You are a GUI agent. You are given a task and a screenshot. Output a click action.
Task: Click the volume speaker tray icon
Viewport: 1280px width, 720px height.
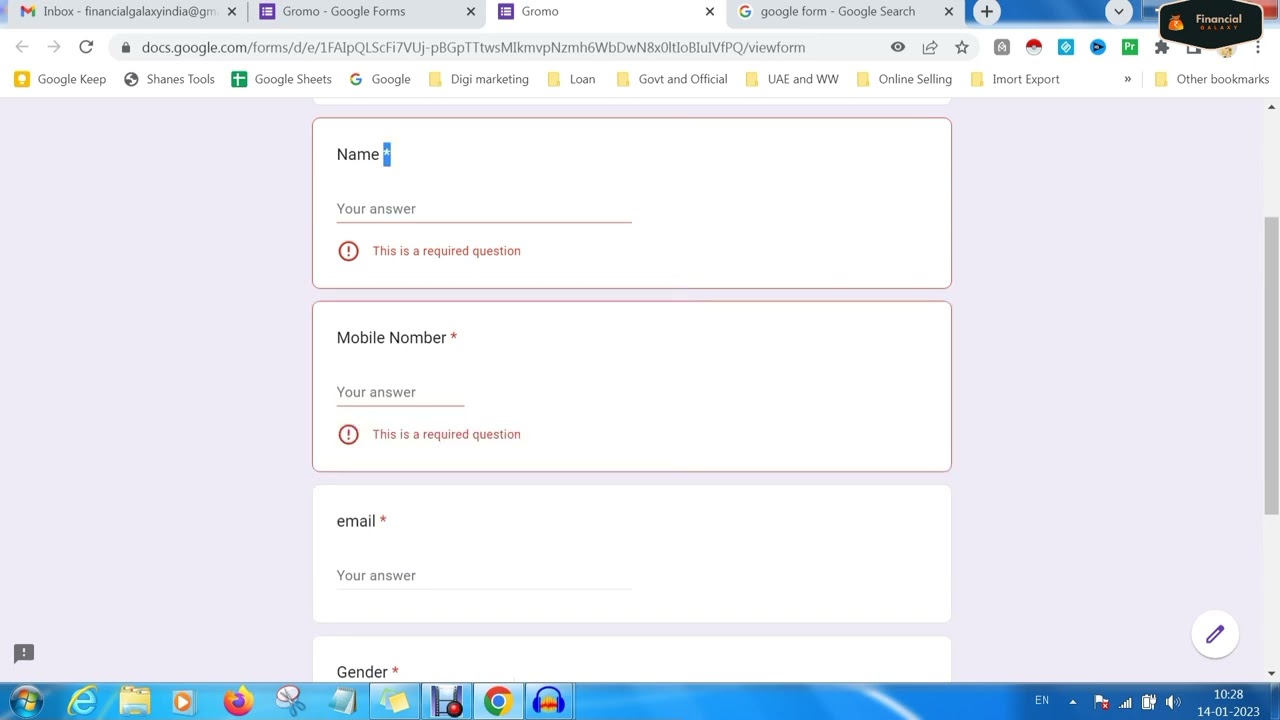pos(1172,701)
